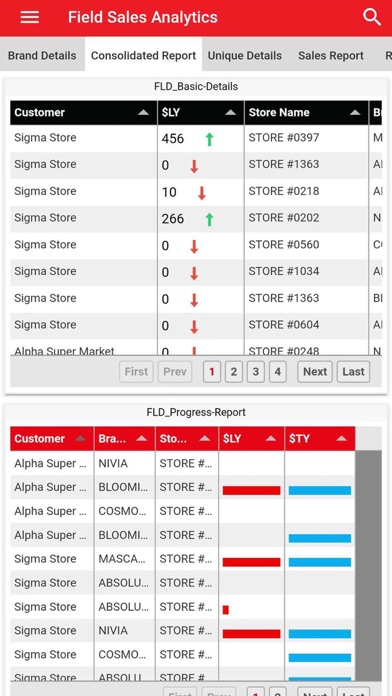
Task: Click red down arrow in STORE #1034 row
Action: point(194,273)
